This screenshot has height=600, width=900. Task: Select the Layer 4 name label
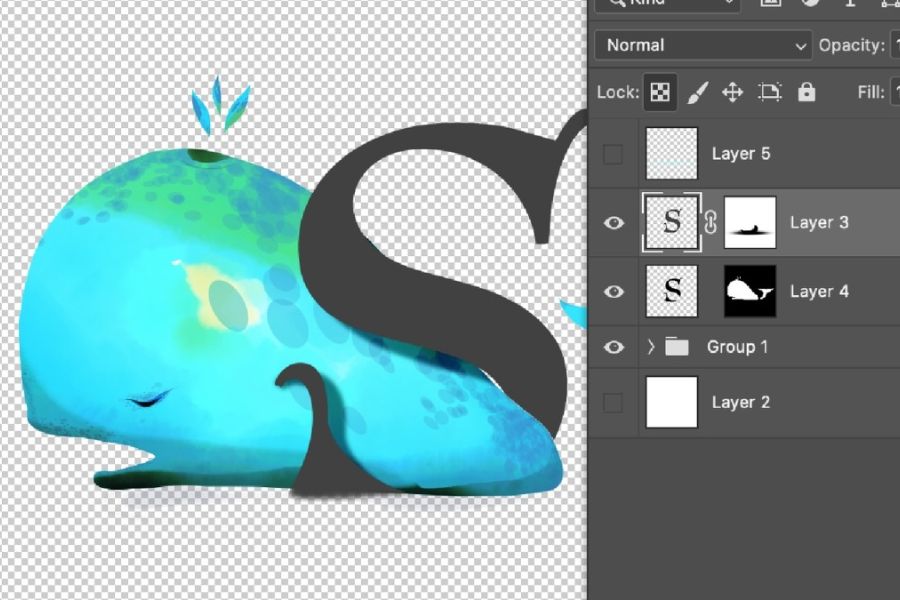tap(819, 292)
